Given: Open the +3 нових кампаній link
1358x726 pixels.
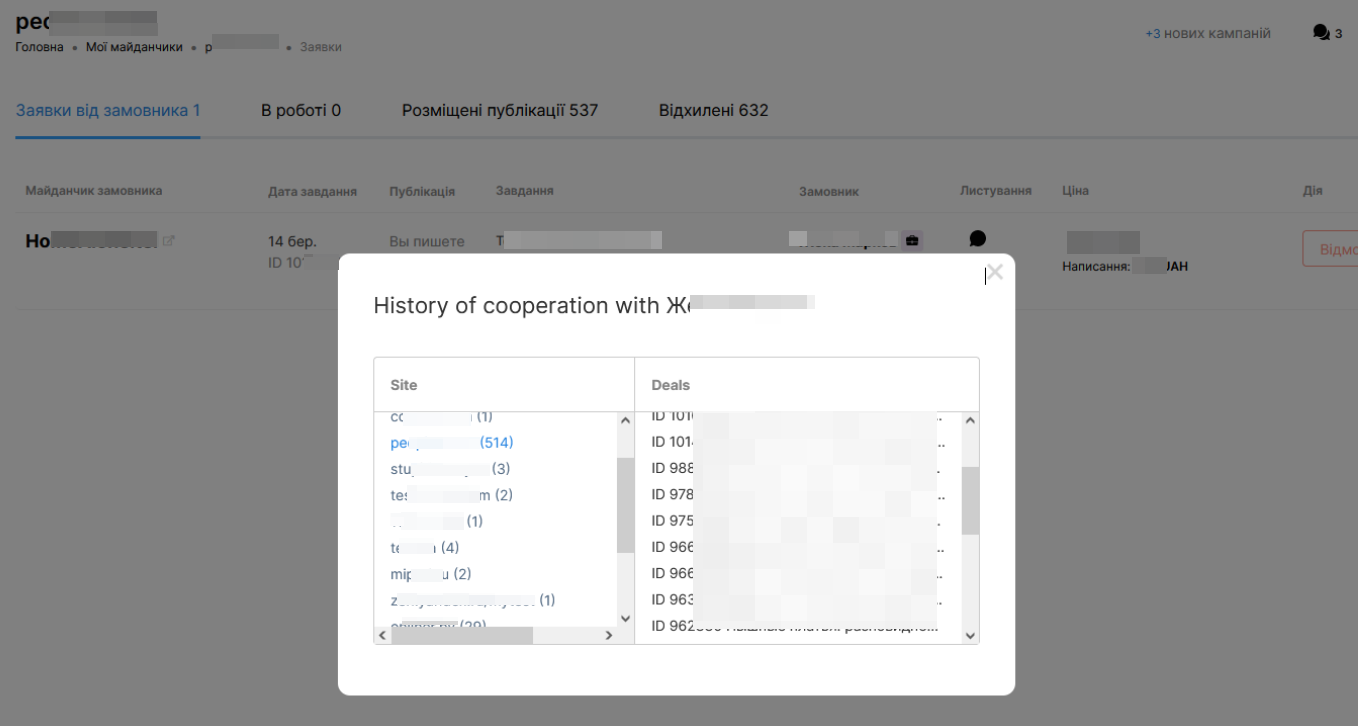Looking at the screenshot, I should (1208, 34).
